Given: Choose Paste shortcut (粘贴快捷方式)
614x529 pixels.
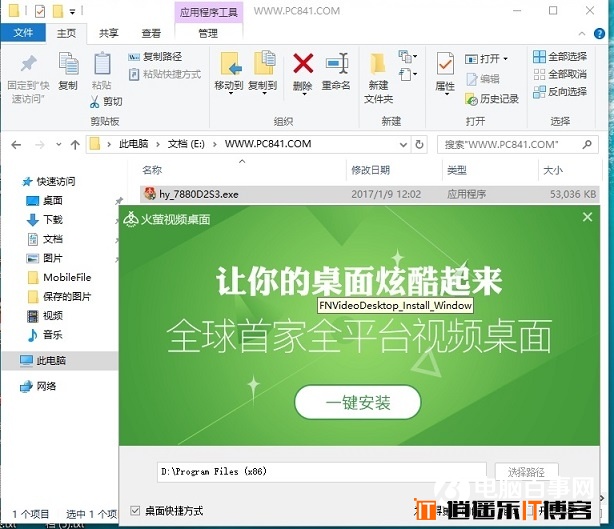Looking at the screenshot, I should point(165,74).
